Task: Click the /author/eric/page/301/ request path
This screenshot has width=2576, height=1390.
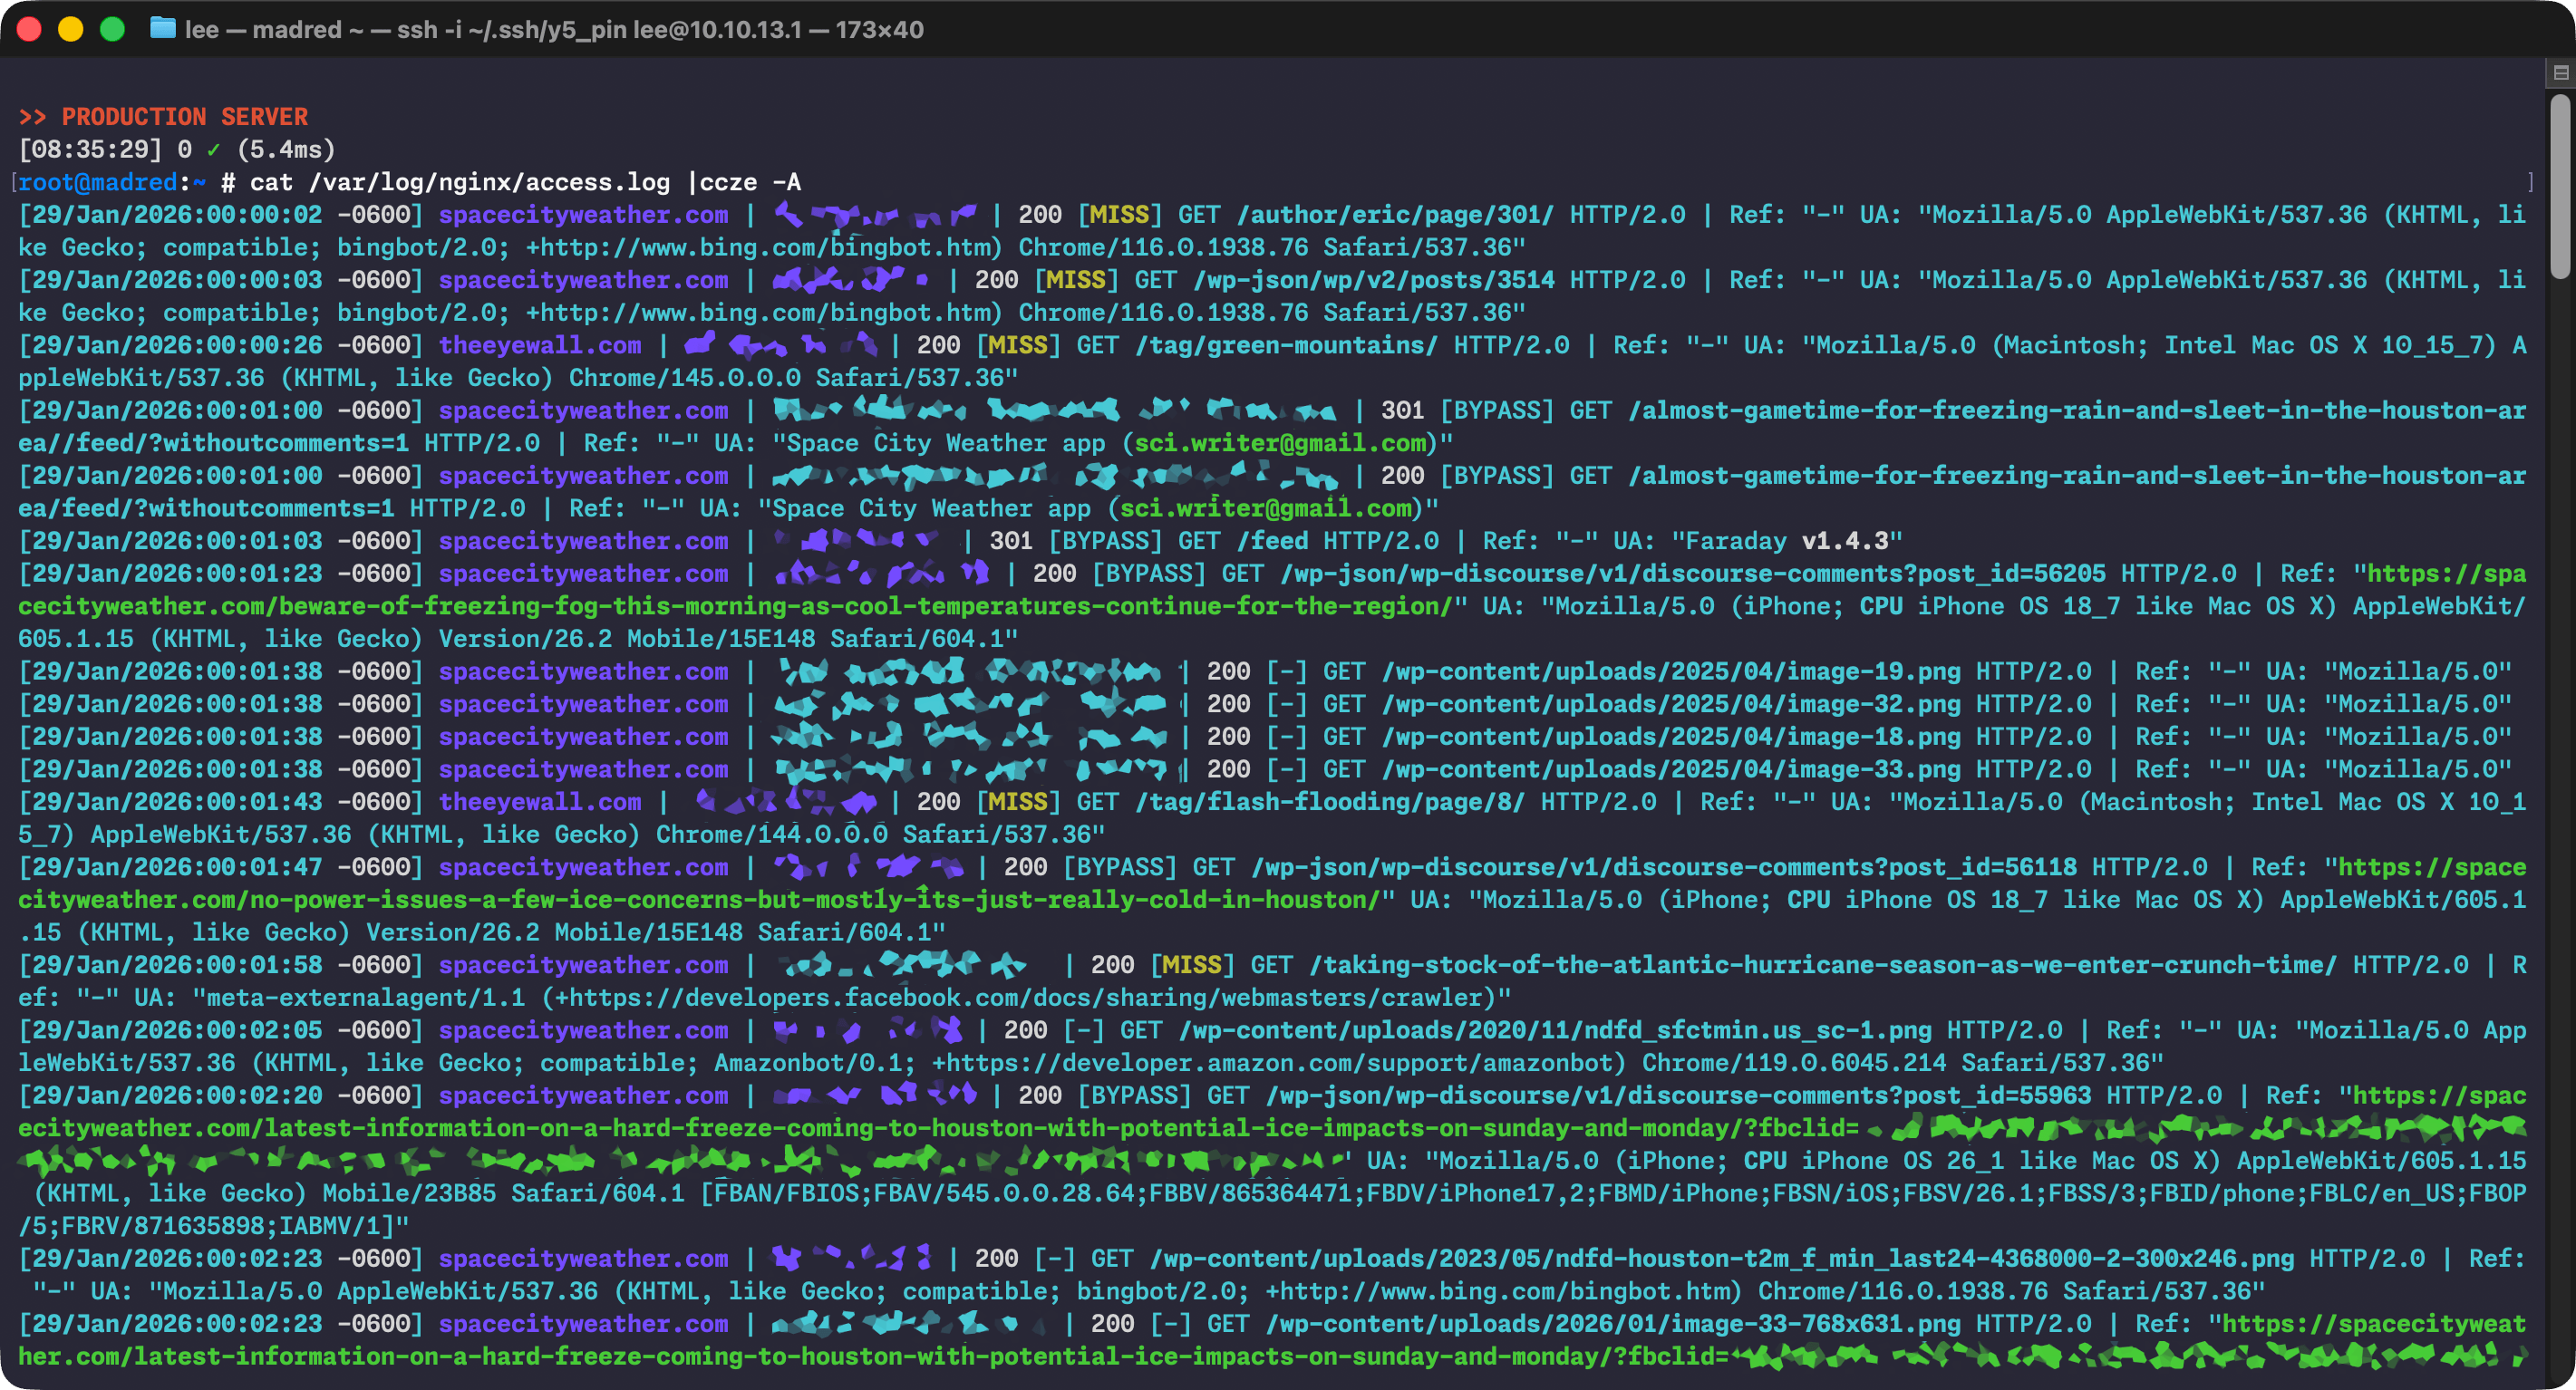Action: point(1395,215)
